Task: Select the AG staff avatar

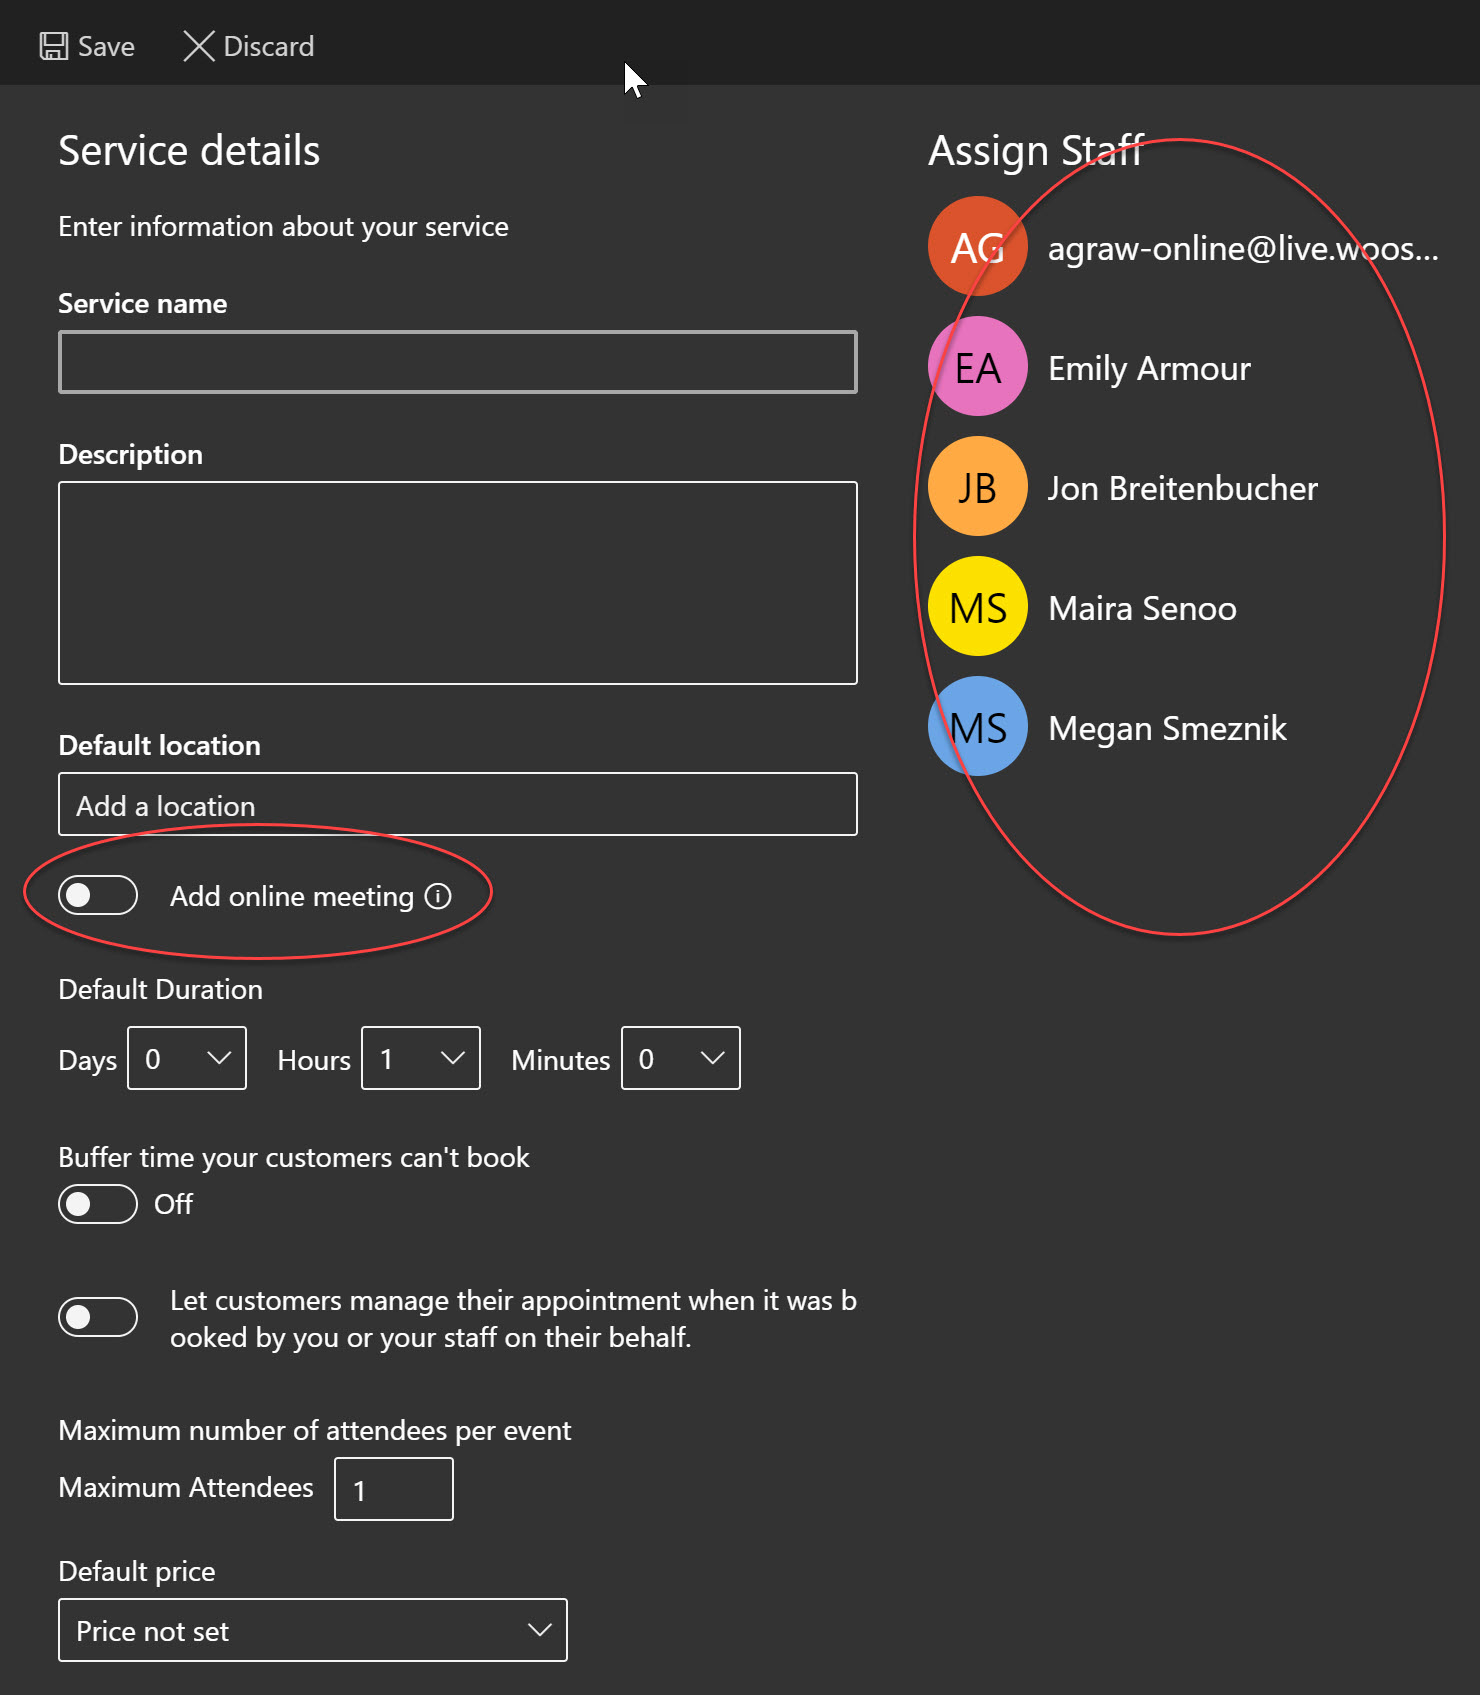Action: click(x=977, y=247)
